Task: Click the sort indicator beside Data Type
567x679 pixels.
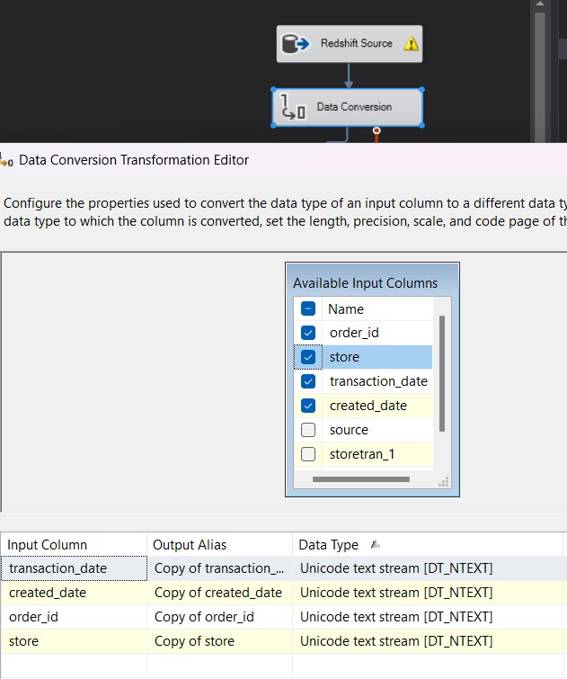Action: pyautogui.click(x=375, y=545)
